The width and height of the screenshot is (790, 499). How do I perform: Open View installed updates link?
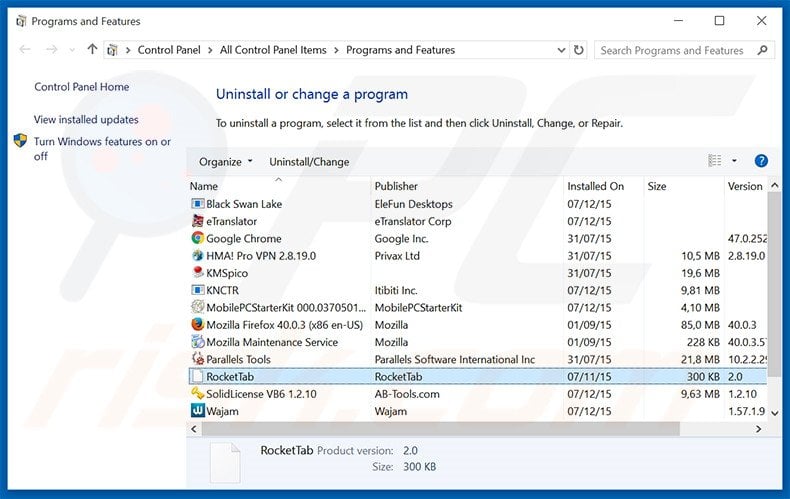86,119
